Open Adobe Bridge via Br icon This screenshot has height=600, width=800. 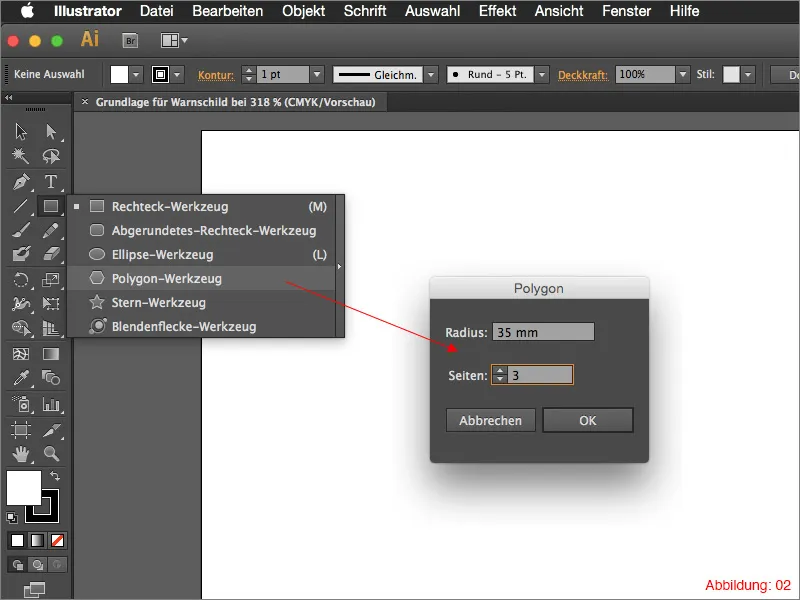[131, 40]
